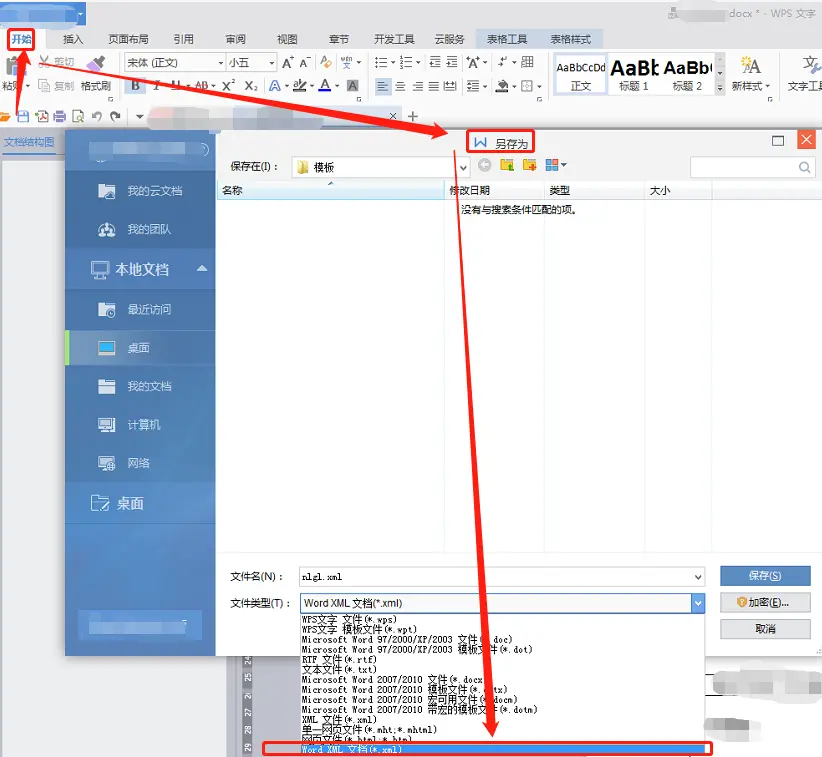The image size is (822, 757).
Task: Click the Cut scissors icon
Action: coord(45,62)
